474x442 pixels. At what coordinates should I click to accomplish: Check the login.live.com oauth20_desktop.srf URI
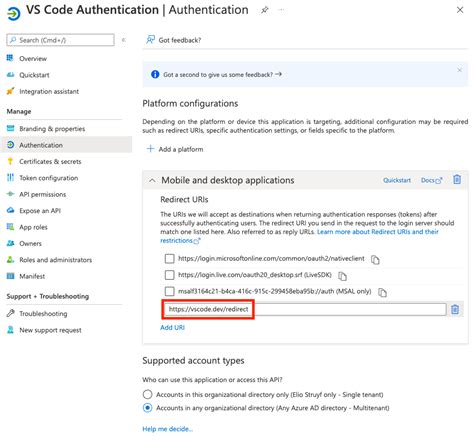pyautogui.click(x=170, y=275)
